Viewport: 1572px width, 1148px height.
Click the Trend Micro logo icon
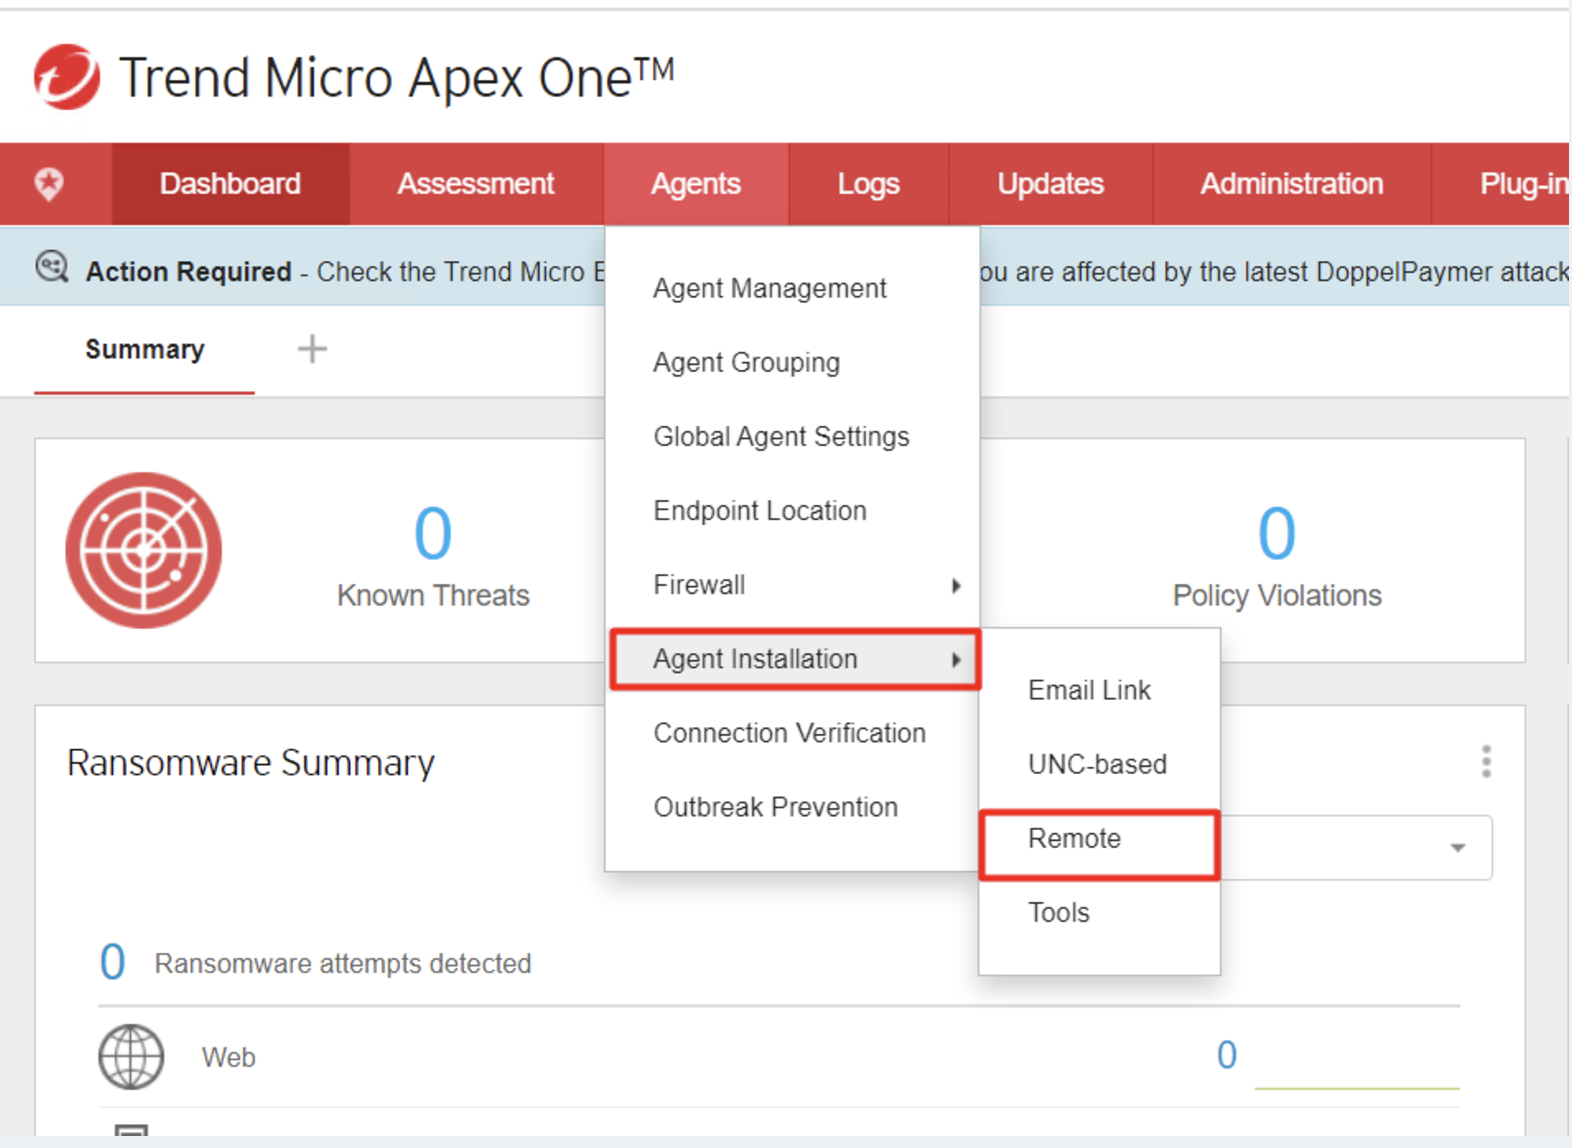tap(67, 77)
